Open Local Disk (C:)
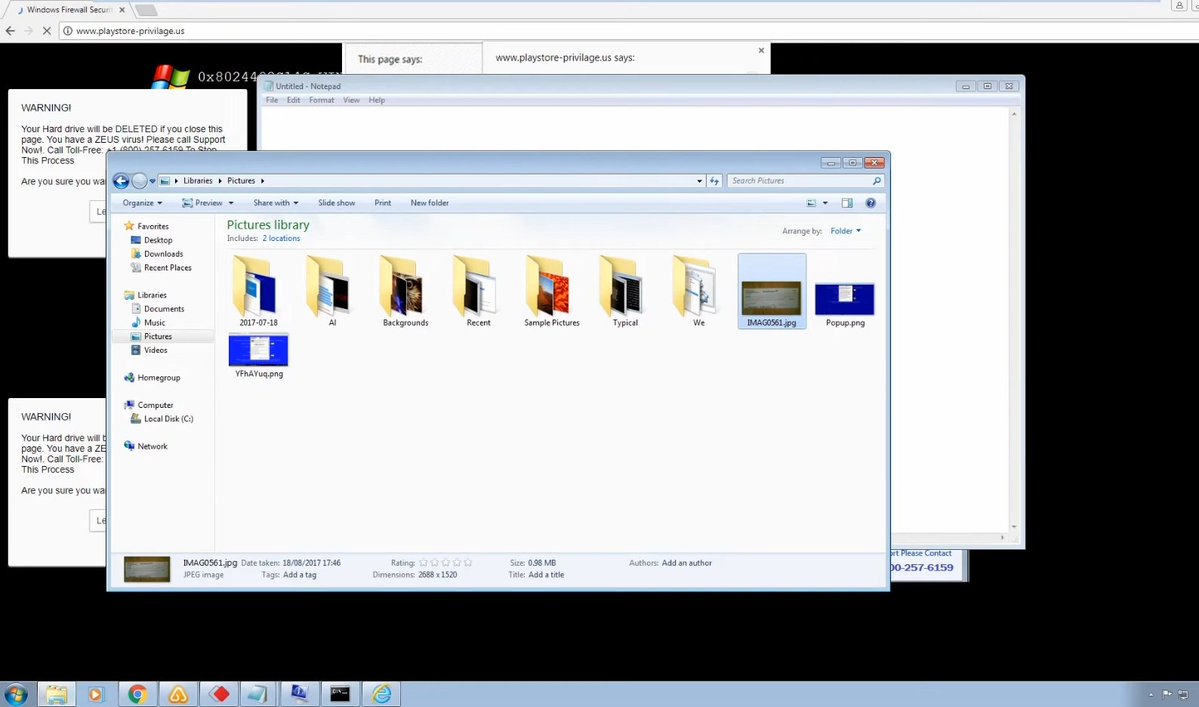Image resolution: width=1199 pixels, height=707 pixels. [162, 419]
